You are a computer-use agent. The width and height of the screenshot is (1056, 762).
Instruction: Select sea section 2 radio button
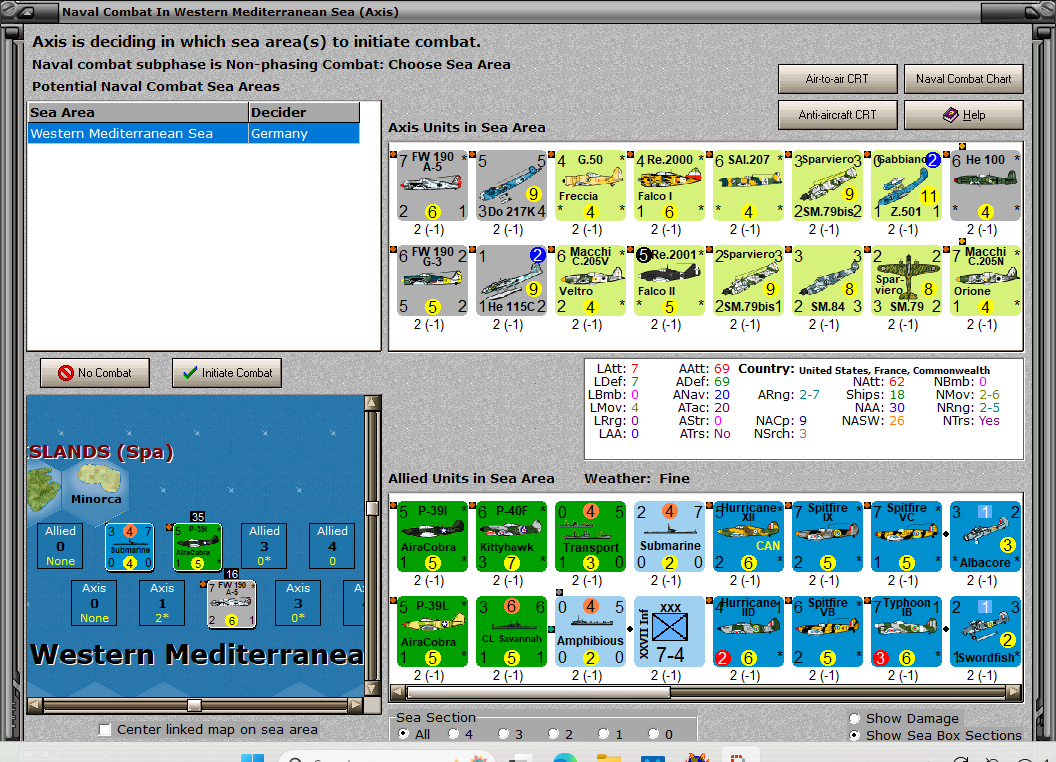(x=554, y=734)
